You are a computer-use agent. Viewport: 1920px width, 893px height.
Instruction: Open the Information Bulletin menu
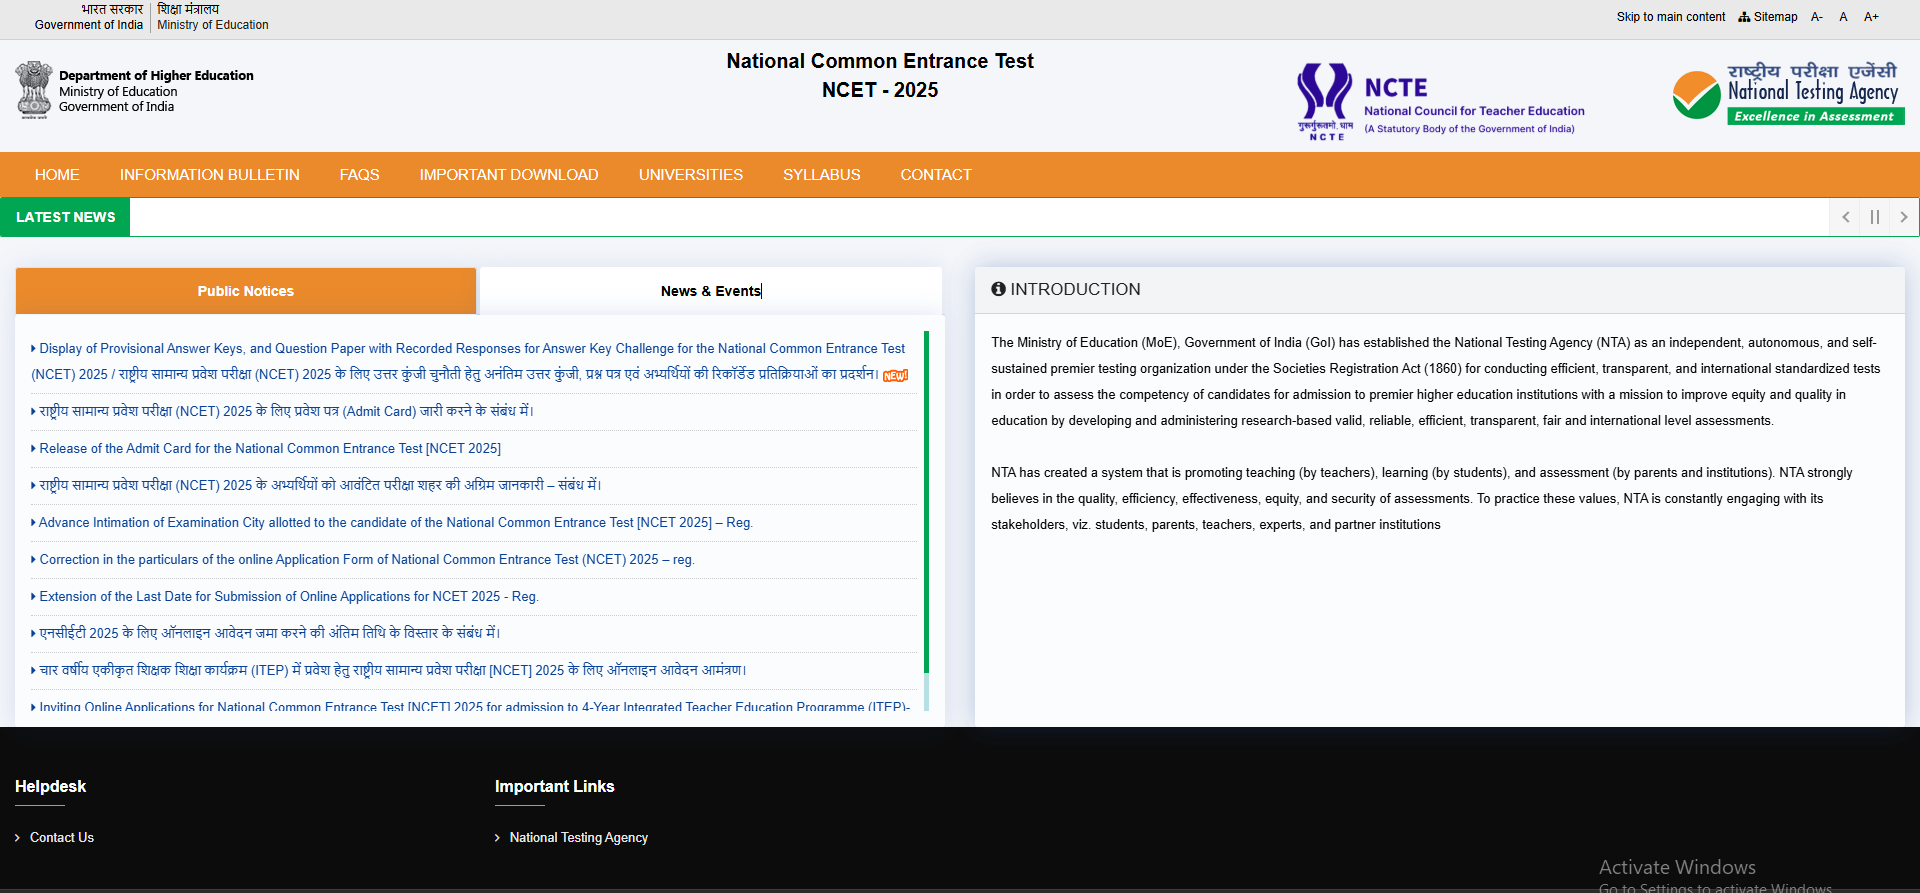(x=209, y=175)
